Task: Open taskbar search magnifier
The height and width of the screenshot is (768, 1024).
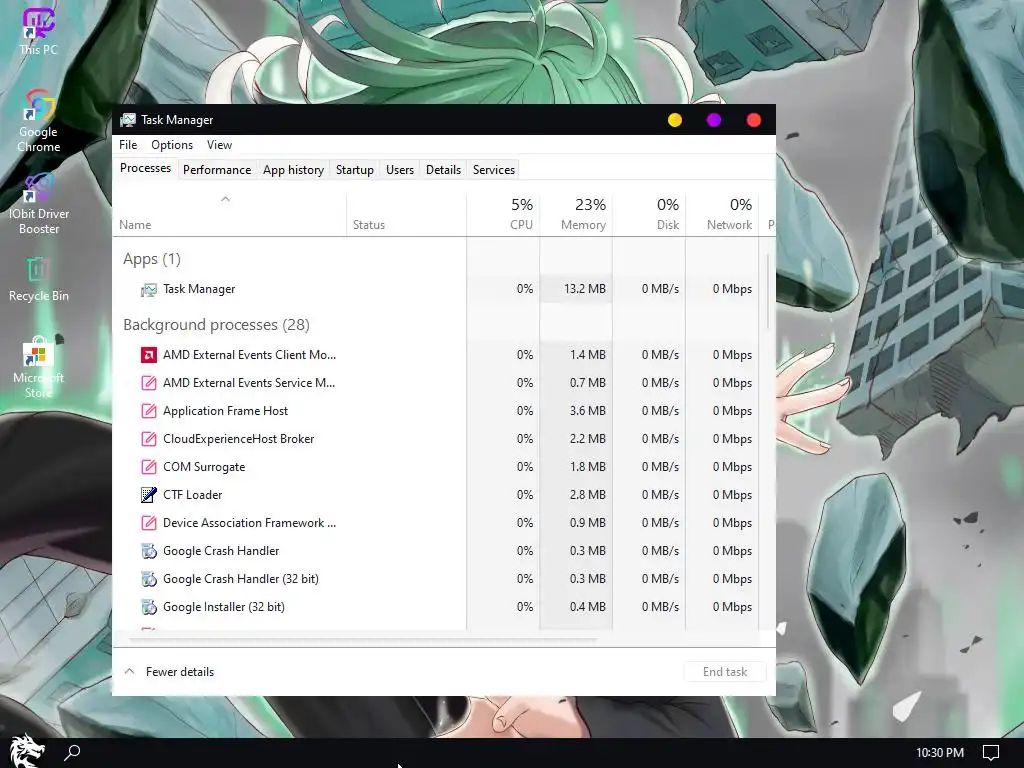Action: [72, 752]
